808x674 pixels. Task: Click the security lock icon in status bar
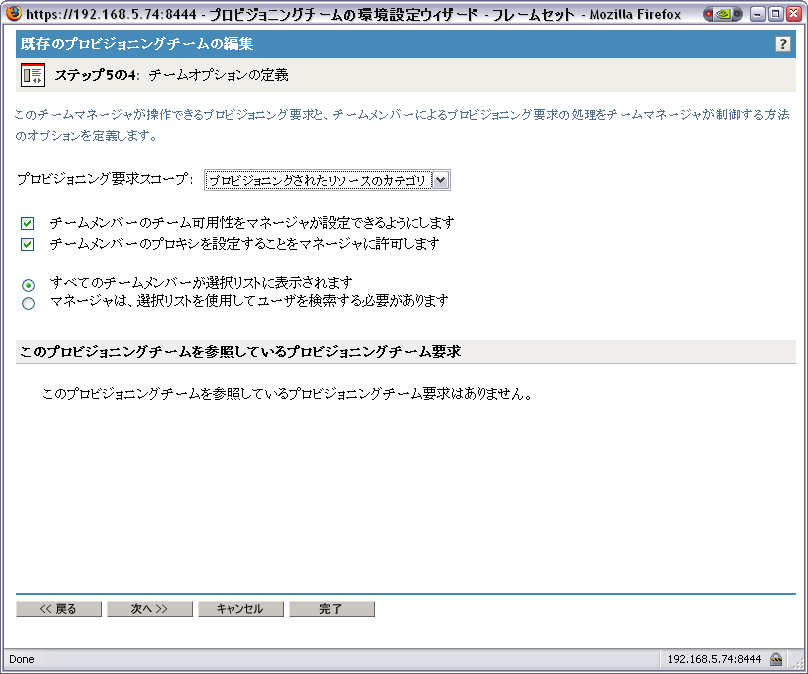tap(776, 659)
